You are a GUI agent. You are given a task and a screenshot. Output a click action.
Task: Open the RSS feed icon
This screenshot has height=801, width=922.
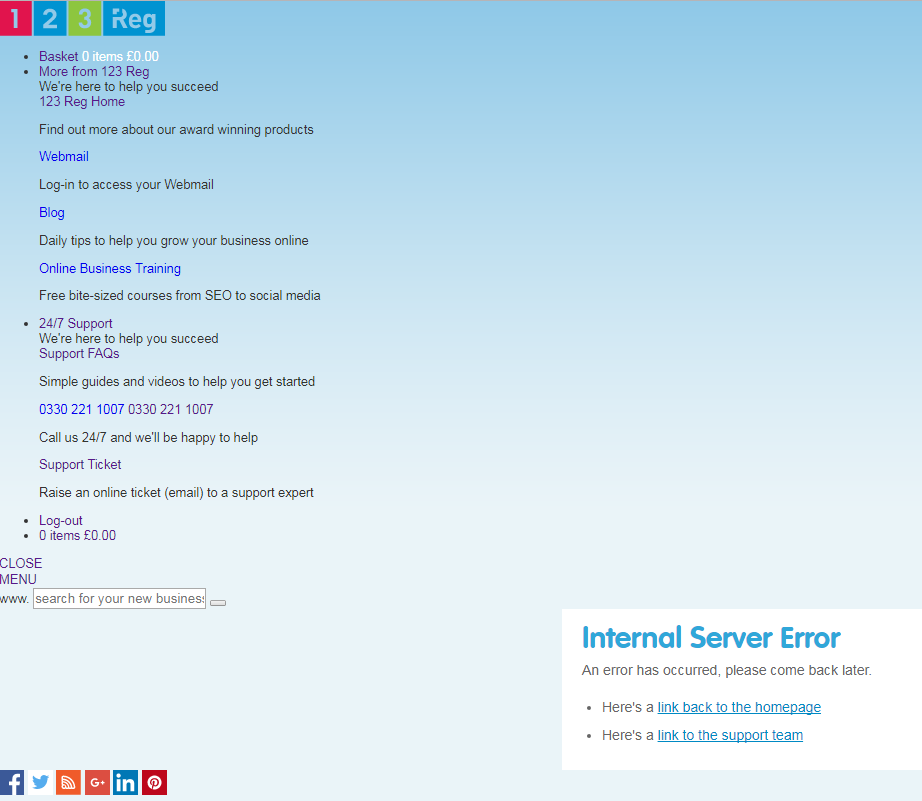pyautogui.click(x=68, y=783)
